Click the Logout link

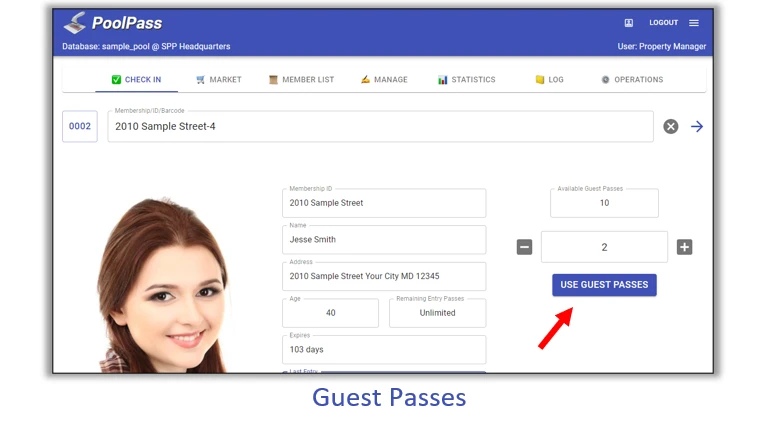coord(663,23)
